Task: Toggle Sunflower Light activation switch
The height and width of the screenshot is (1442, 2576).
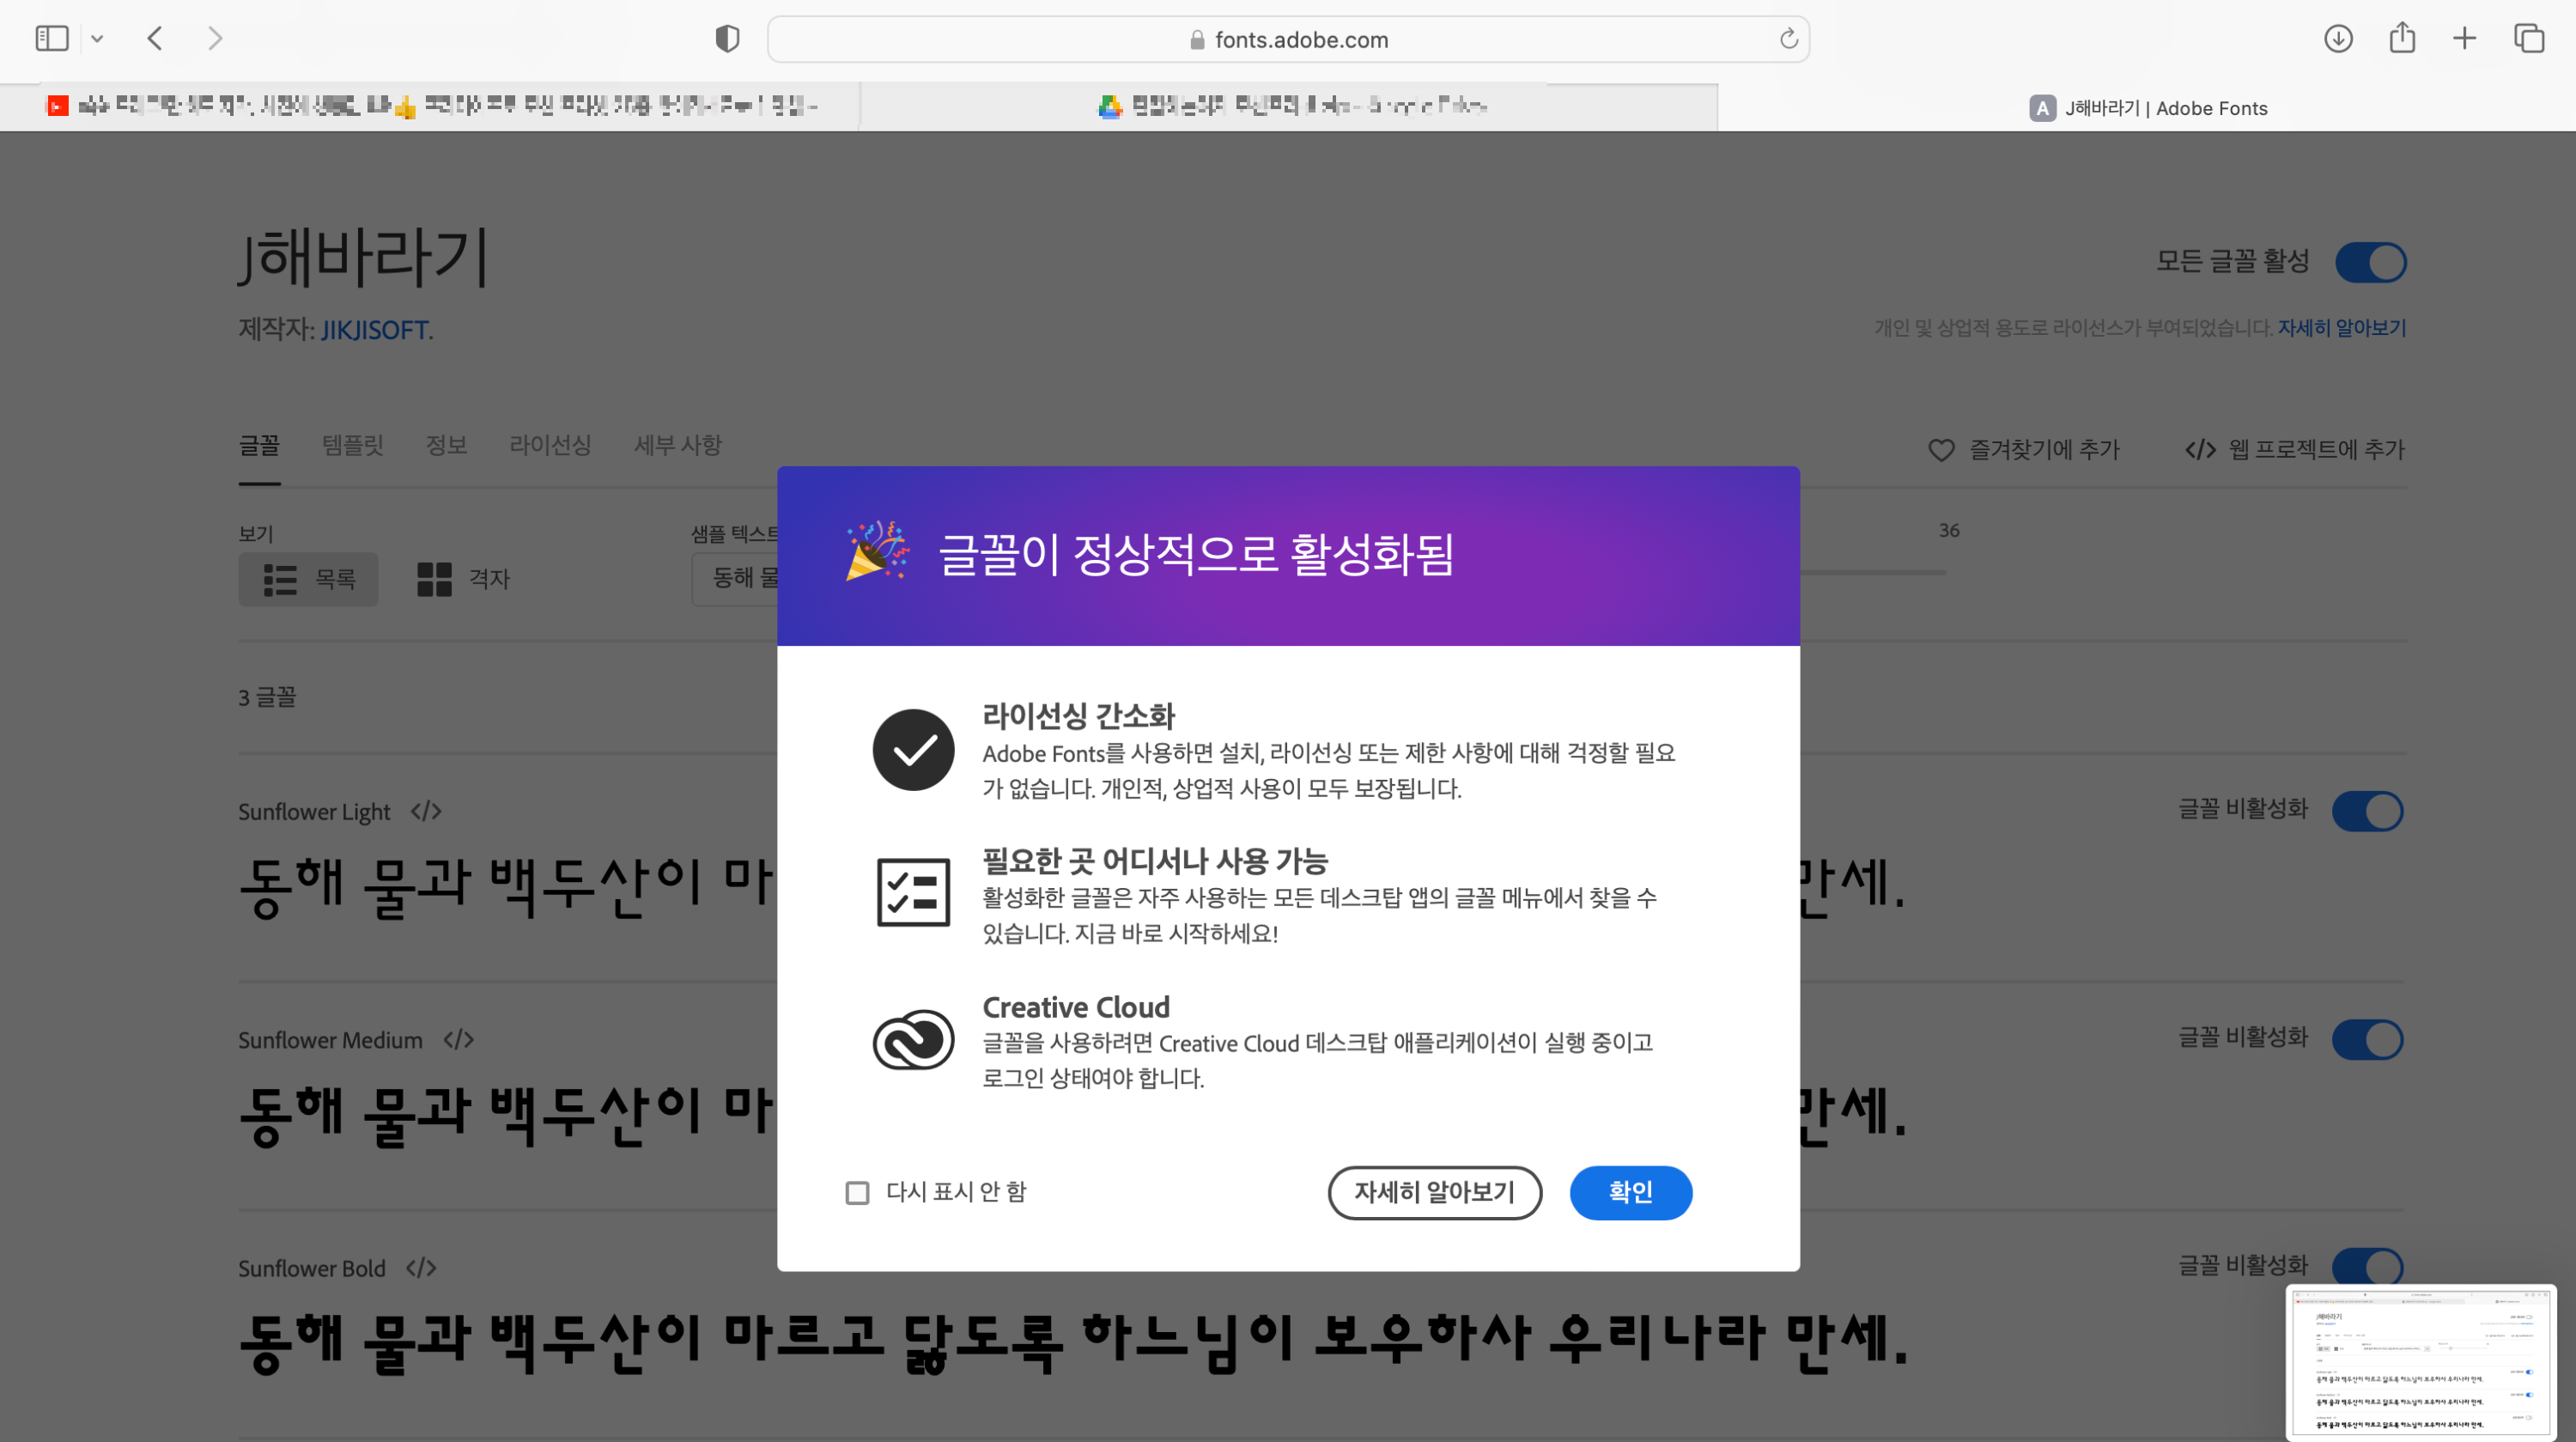Action: [x=2368, y=811]
